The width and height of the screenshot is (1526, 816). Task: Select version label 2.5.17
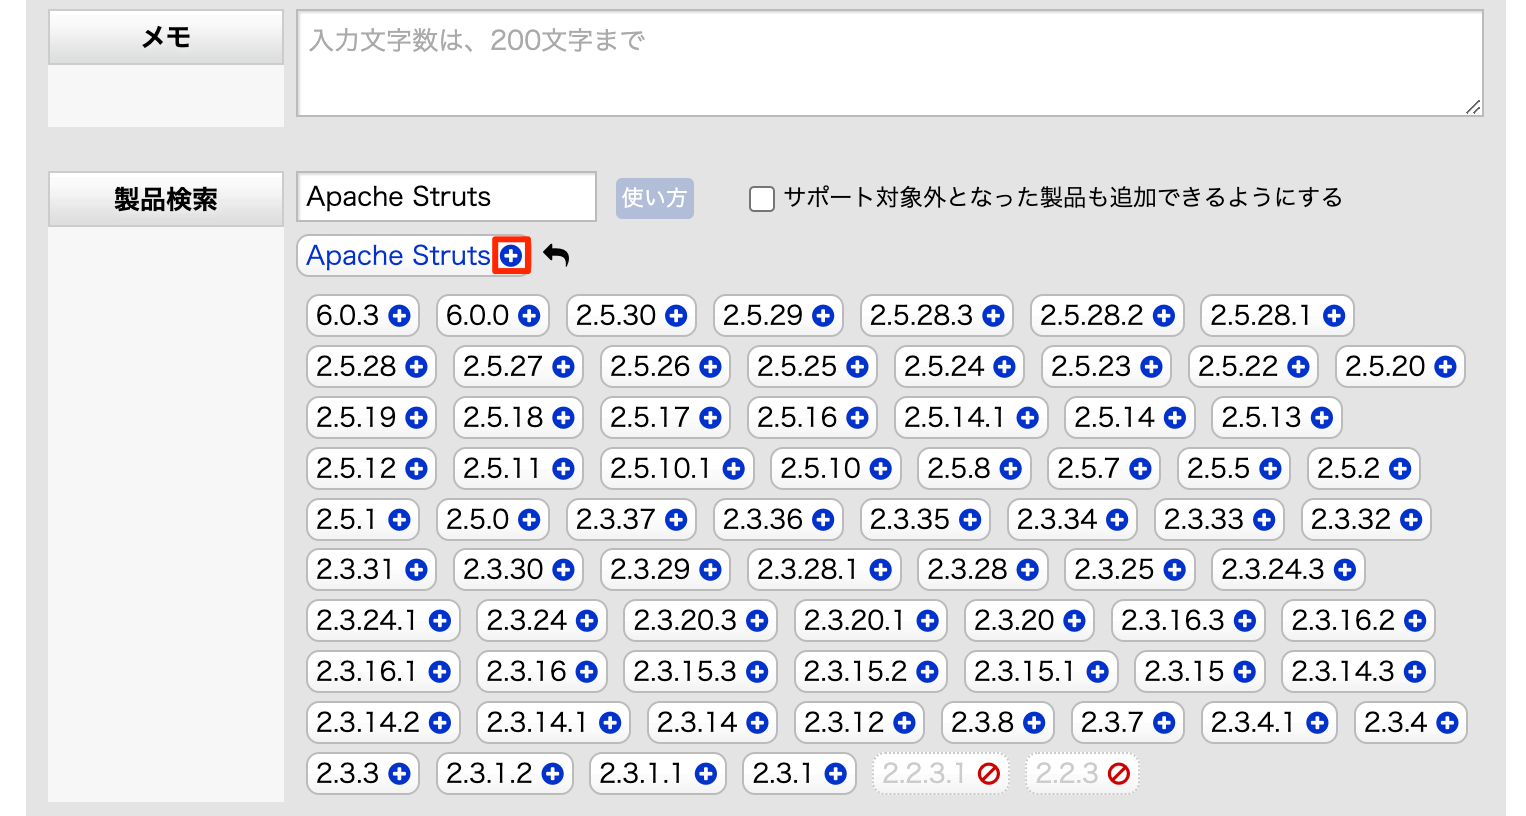[x=650, y=418]
